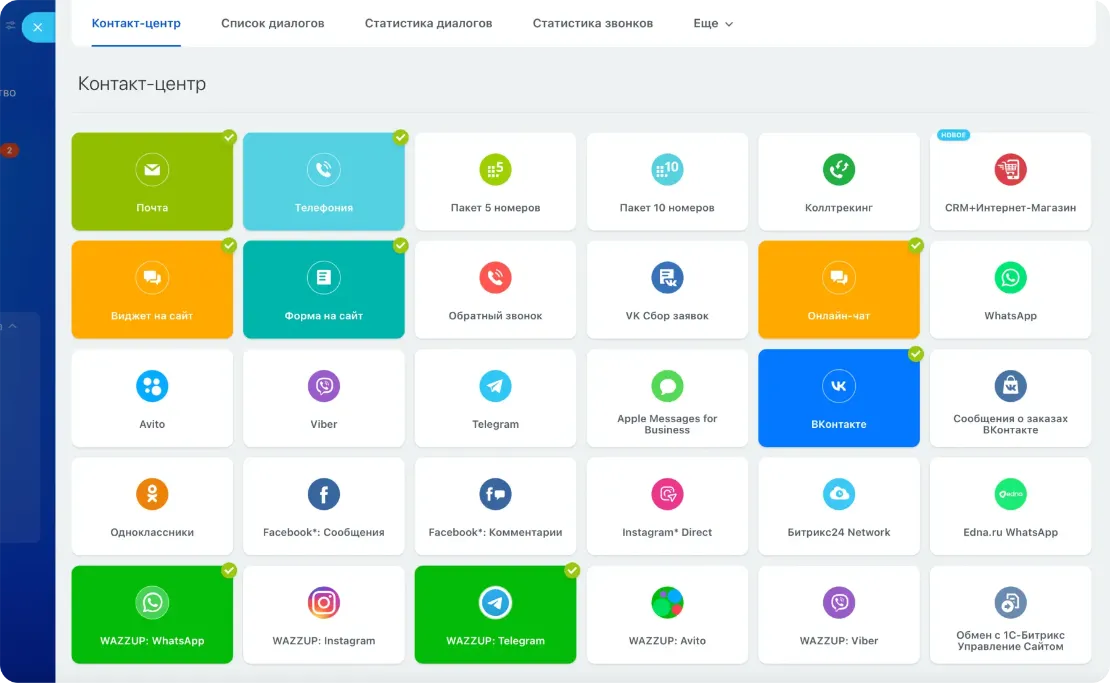Click the Instagram* Direct label

[667, 532]
